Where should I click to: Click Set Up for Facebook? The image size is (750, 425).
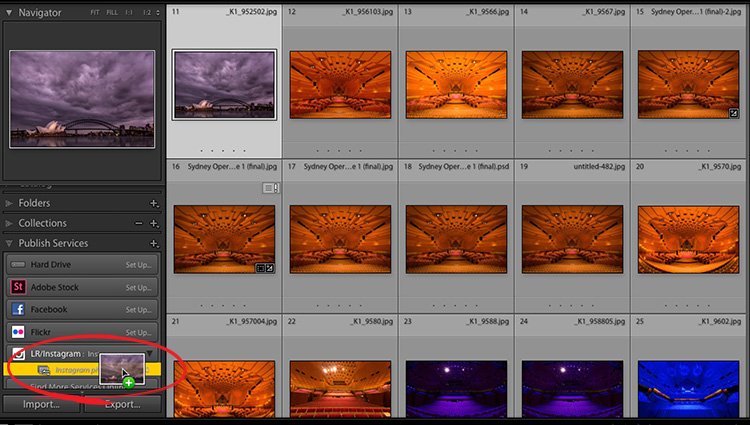(x=138, y=310)
